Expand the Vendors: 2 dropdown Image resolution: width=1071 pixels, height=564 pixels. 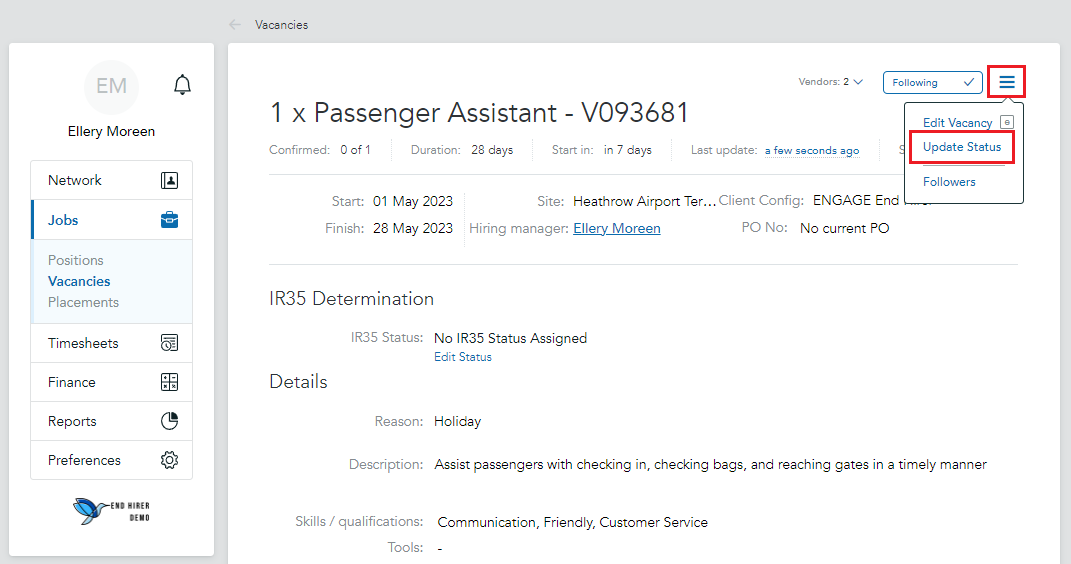[x=831, y=82]
